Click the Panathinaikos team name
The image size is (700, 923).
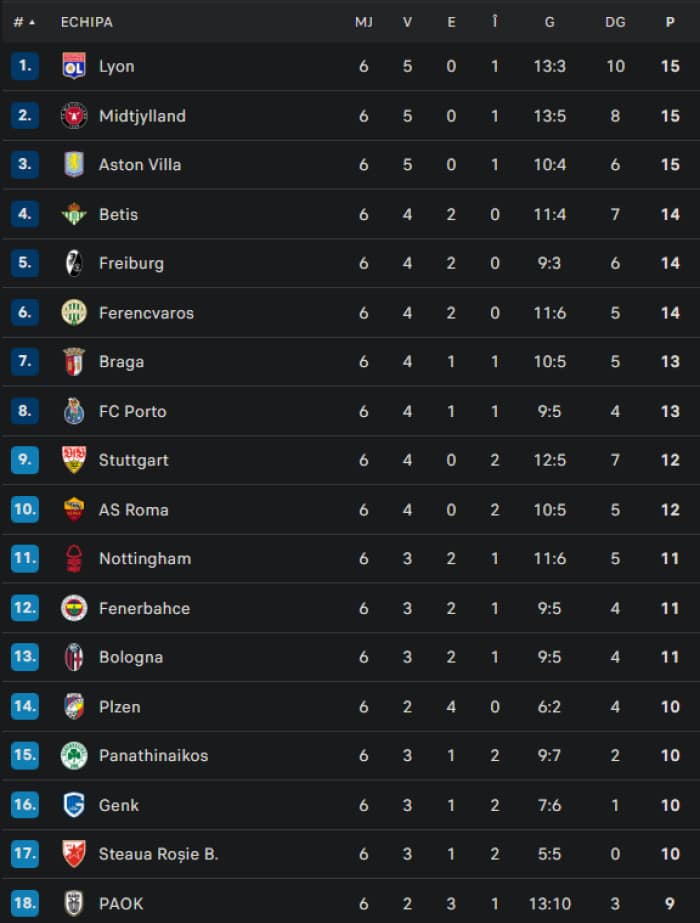coord(153,756)
